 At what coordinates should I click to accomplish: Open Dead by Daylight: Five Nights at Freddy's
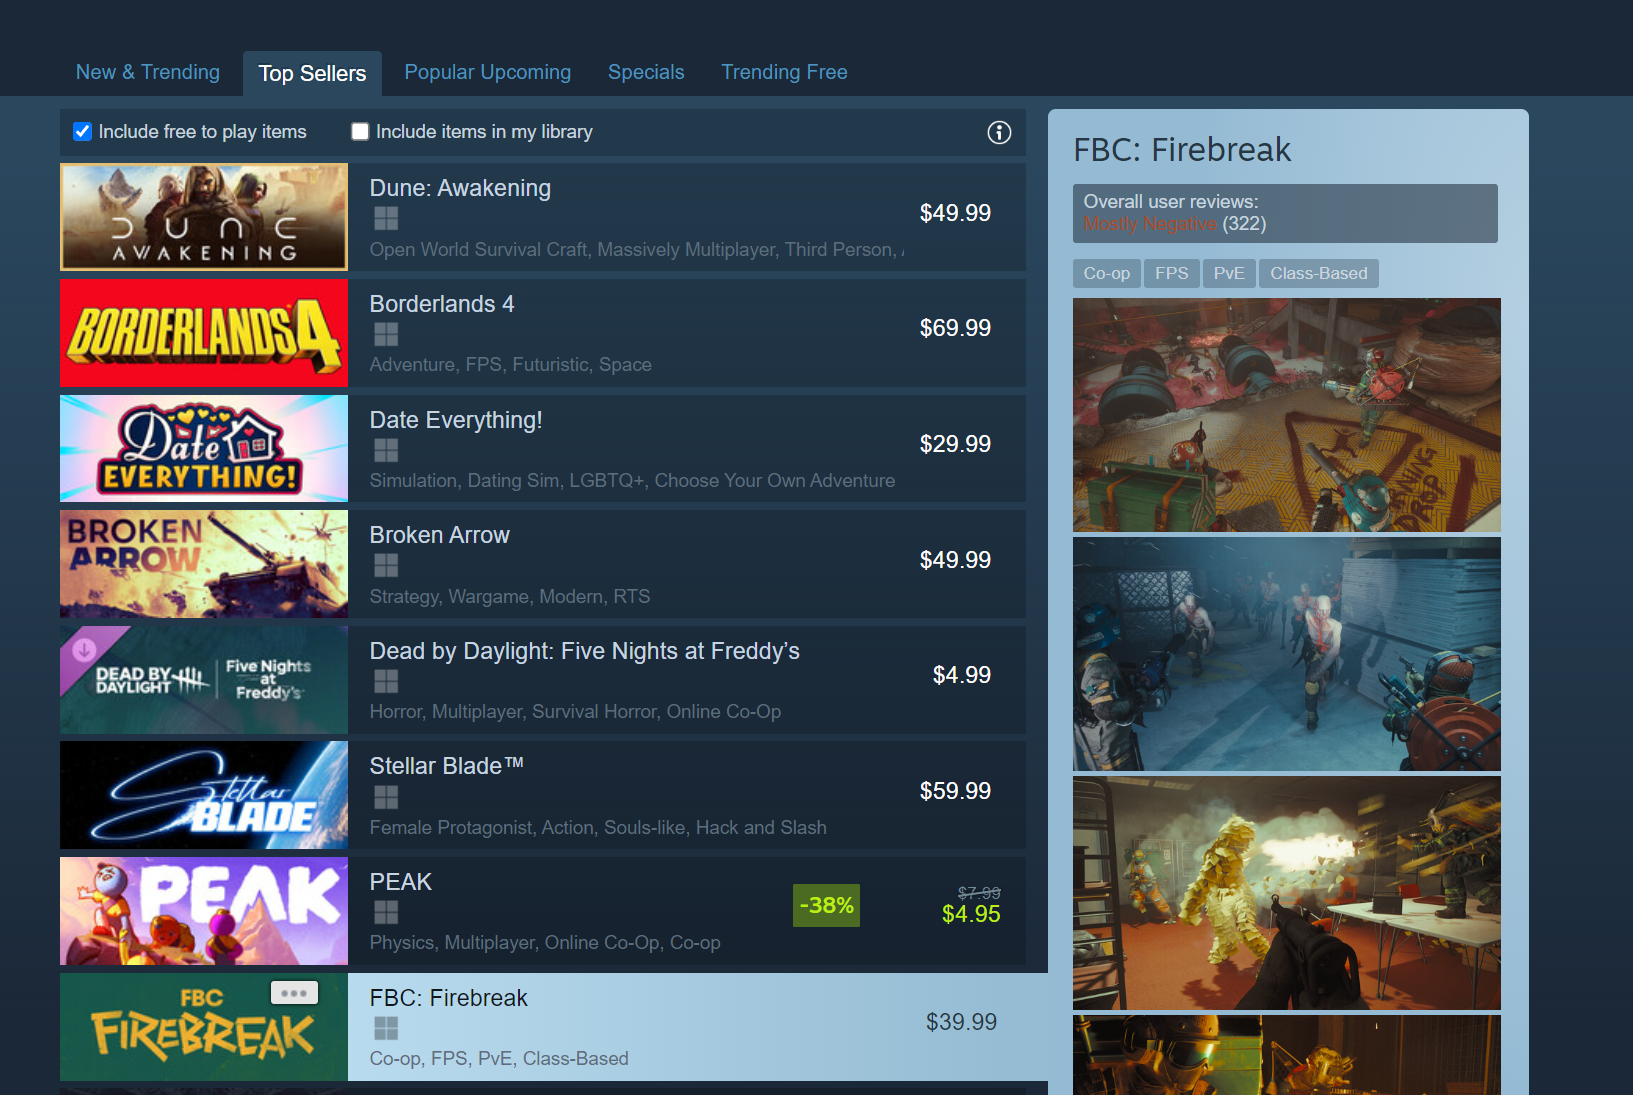[585, 651]
